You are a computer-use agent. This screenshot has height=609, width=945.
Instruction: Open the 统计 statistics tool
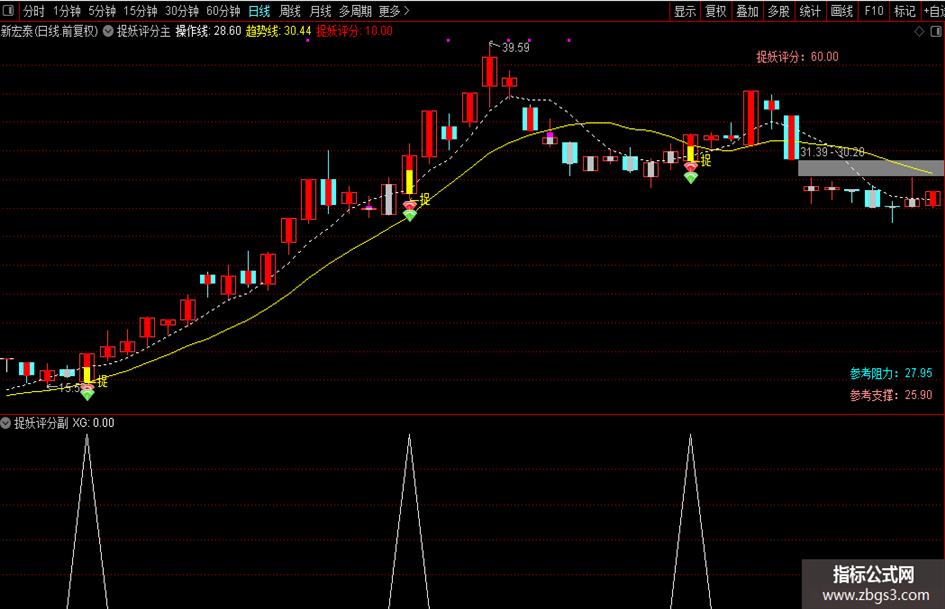pyautogui.click(x=810, y=11)
